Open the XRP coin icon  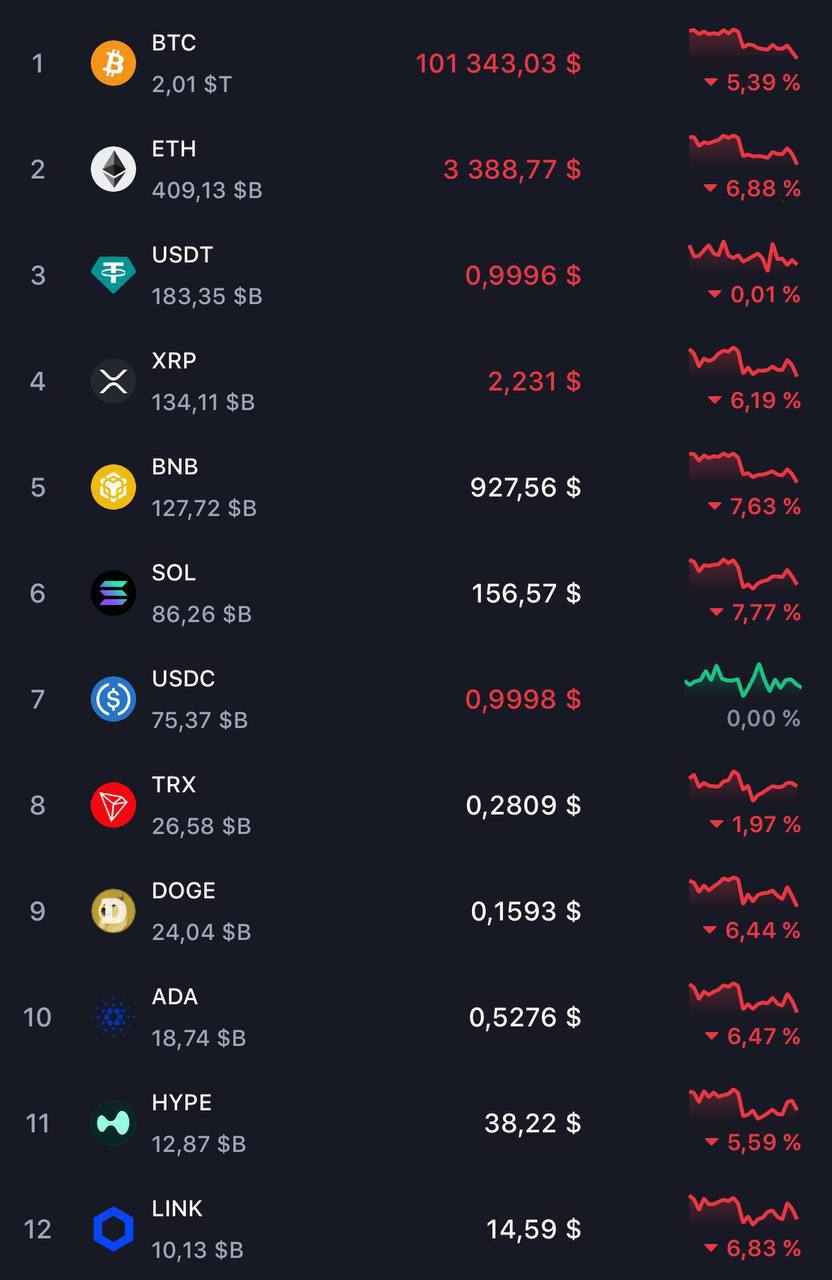tap(113, 381)
